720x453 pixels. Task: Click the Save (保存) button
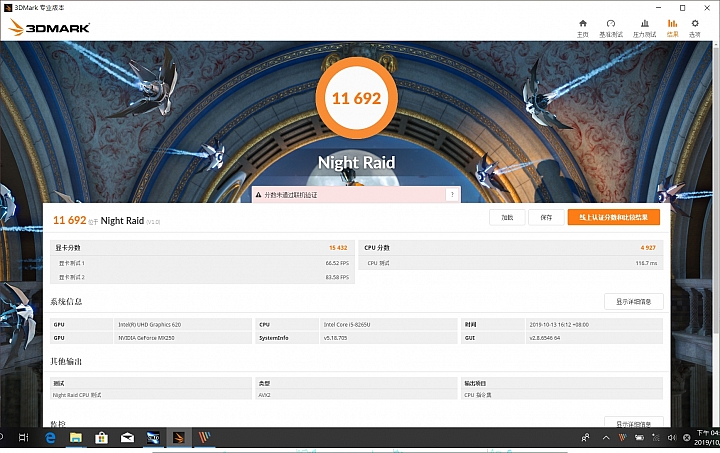(x=546, y=218)
